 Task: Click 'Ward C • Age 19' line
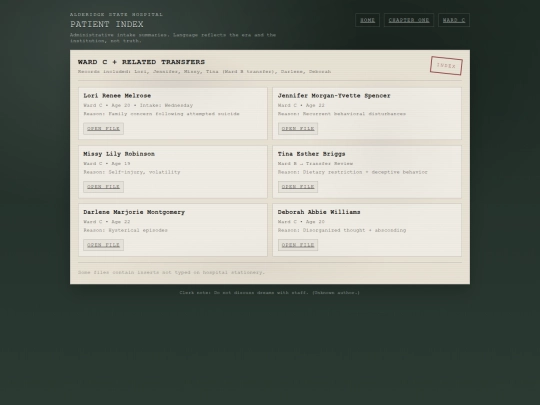pyautogui.click(x=107, y=164)
